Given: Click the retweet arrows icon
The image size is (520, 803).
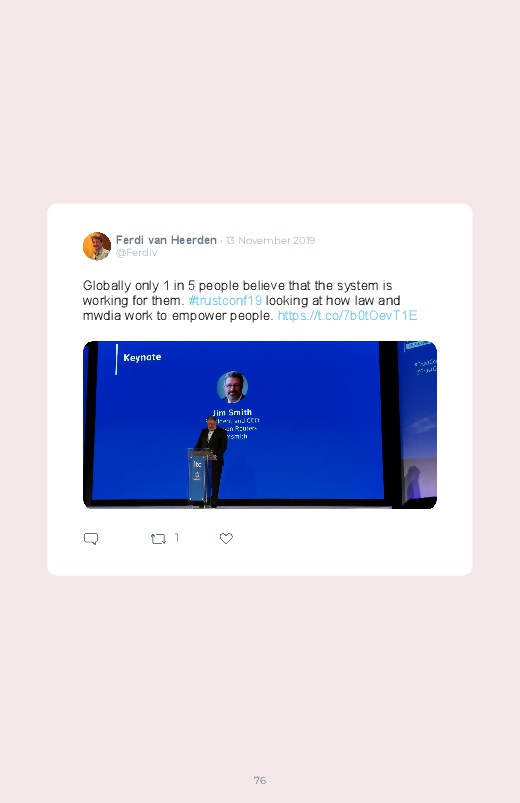Looking at the screenshot, I should point(158,539).
